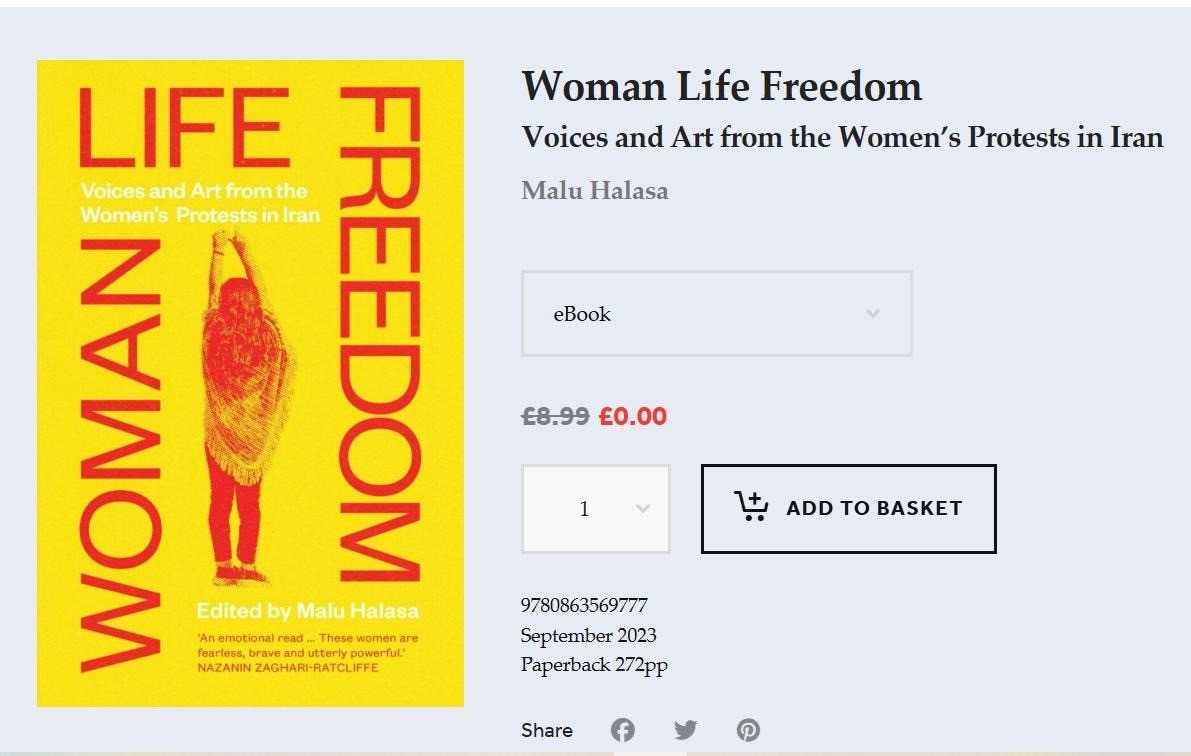Expand the quantity chevron arrow
Viewport: 1191px width, 756px height.
click(x=643, y=509)
